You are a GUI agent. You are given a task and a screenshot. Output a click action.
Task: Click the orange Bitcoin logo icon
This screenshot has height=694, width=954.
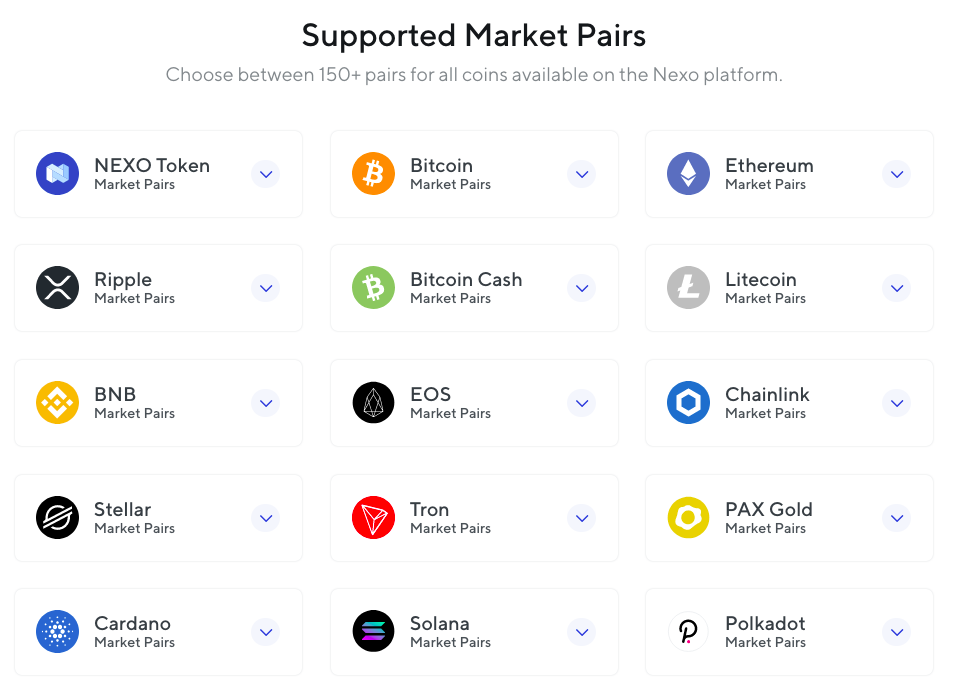tap(373, 173)
